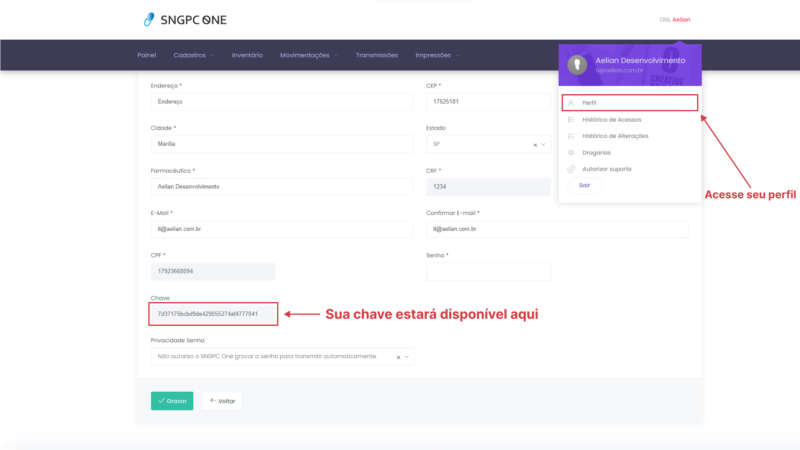This screenshot has height=450, width=800.
Task: Clear the Estado selection with the x
Action: [535, 145]
